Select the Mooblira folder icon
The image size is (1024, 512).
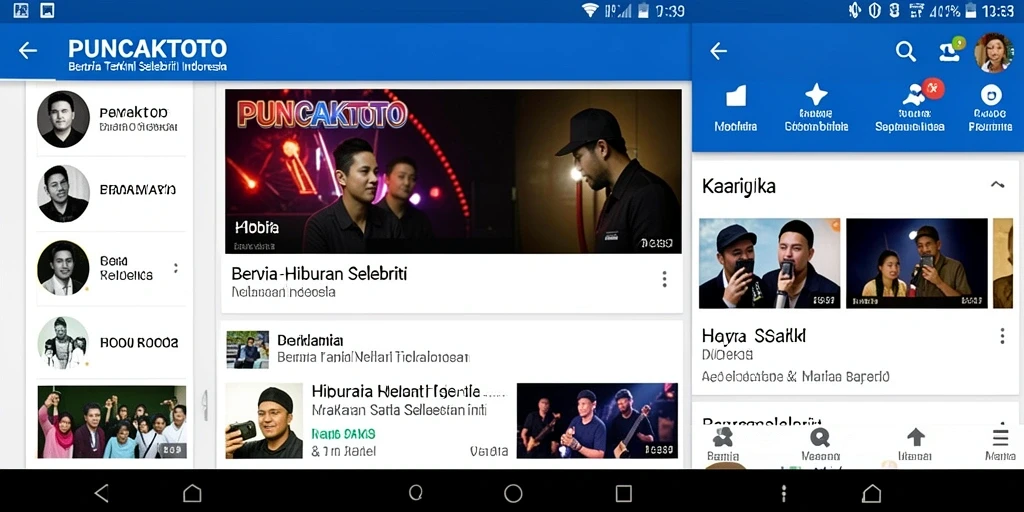pos(735,96)
